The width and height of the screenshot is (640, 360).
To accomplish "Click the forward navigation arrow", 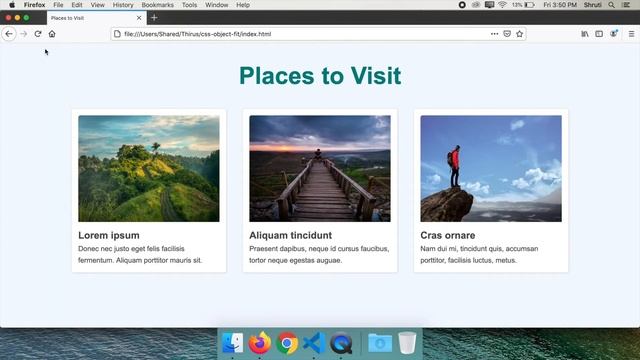I will click(24, 34).
